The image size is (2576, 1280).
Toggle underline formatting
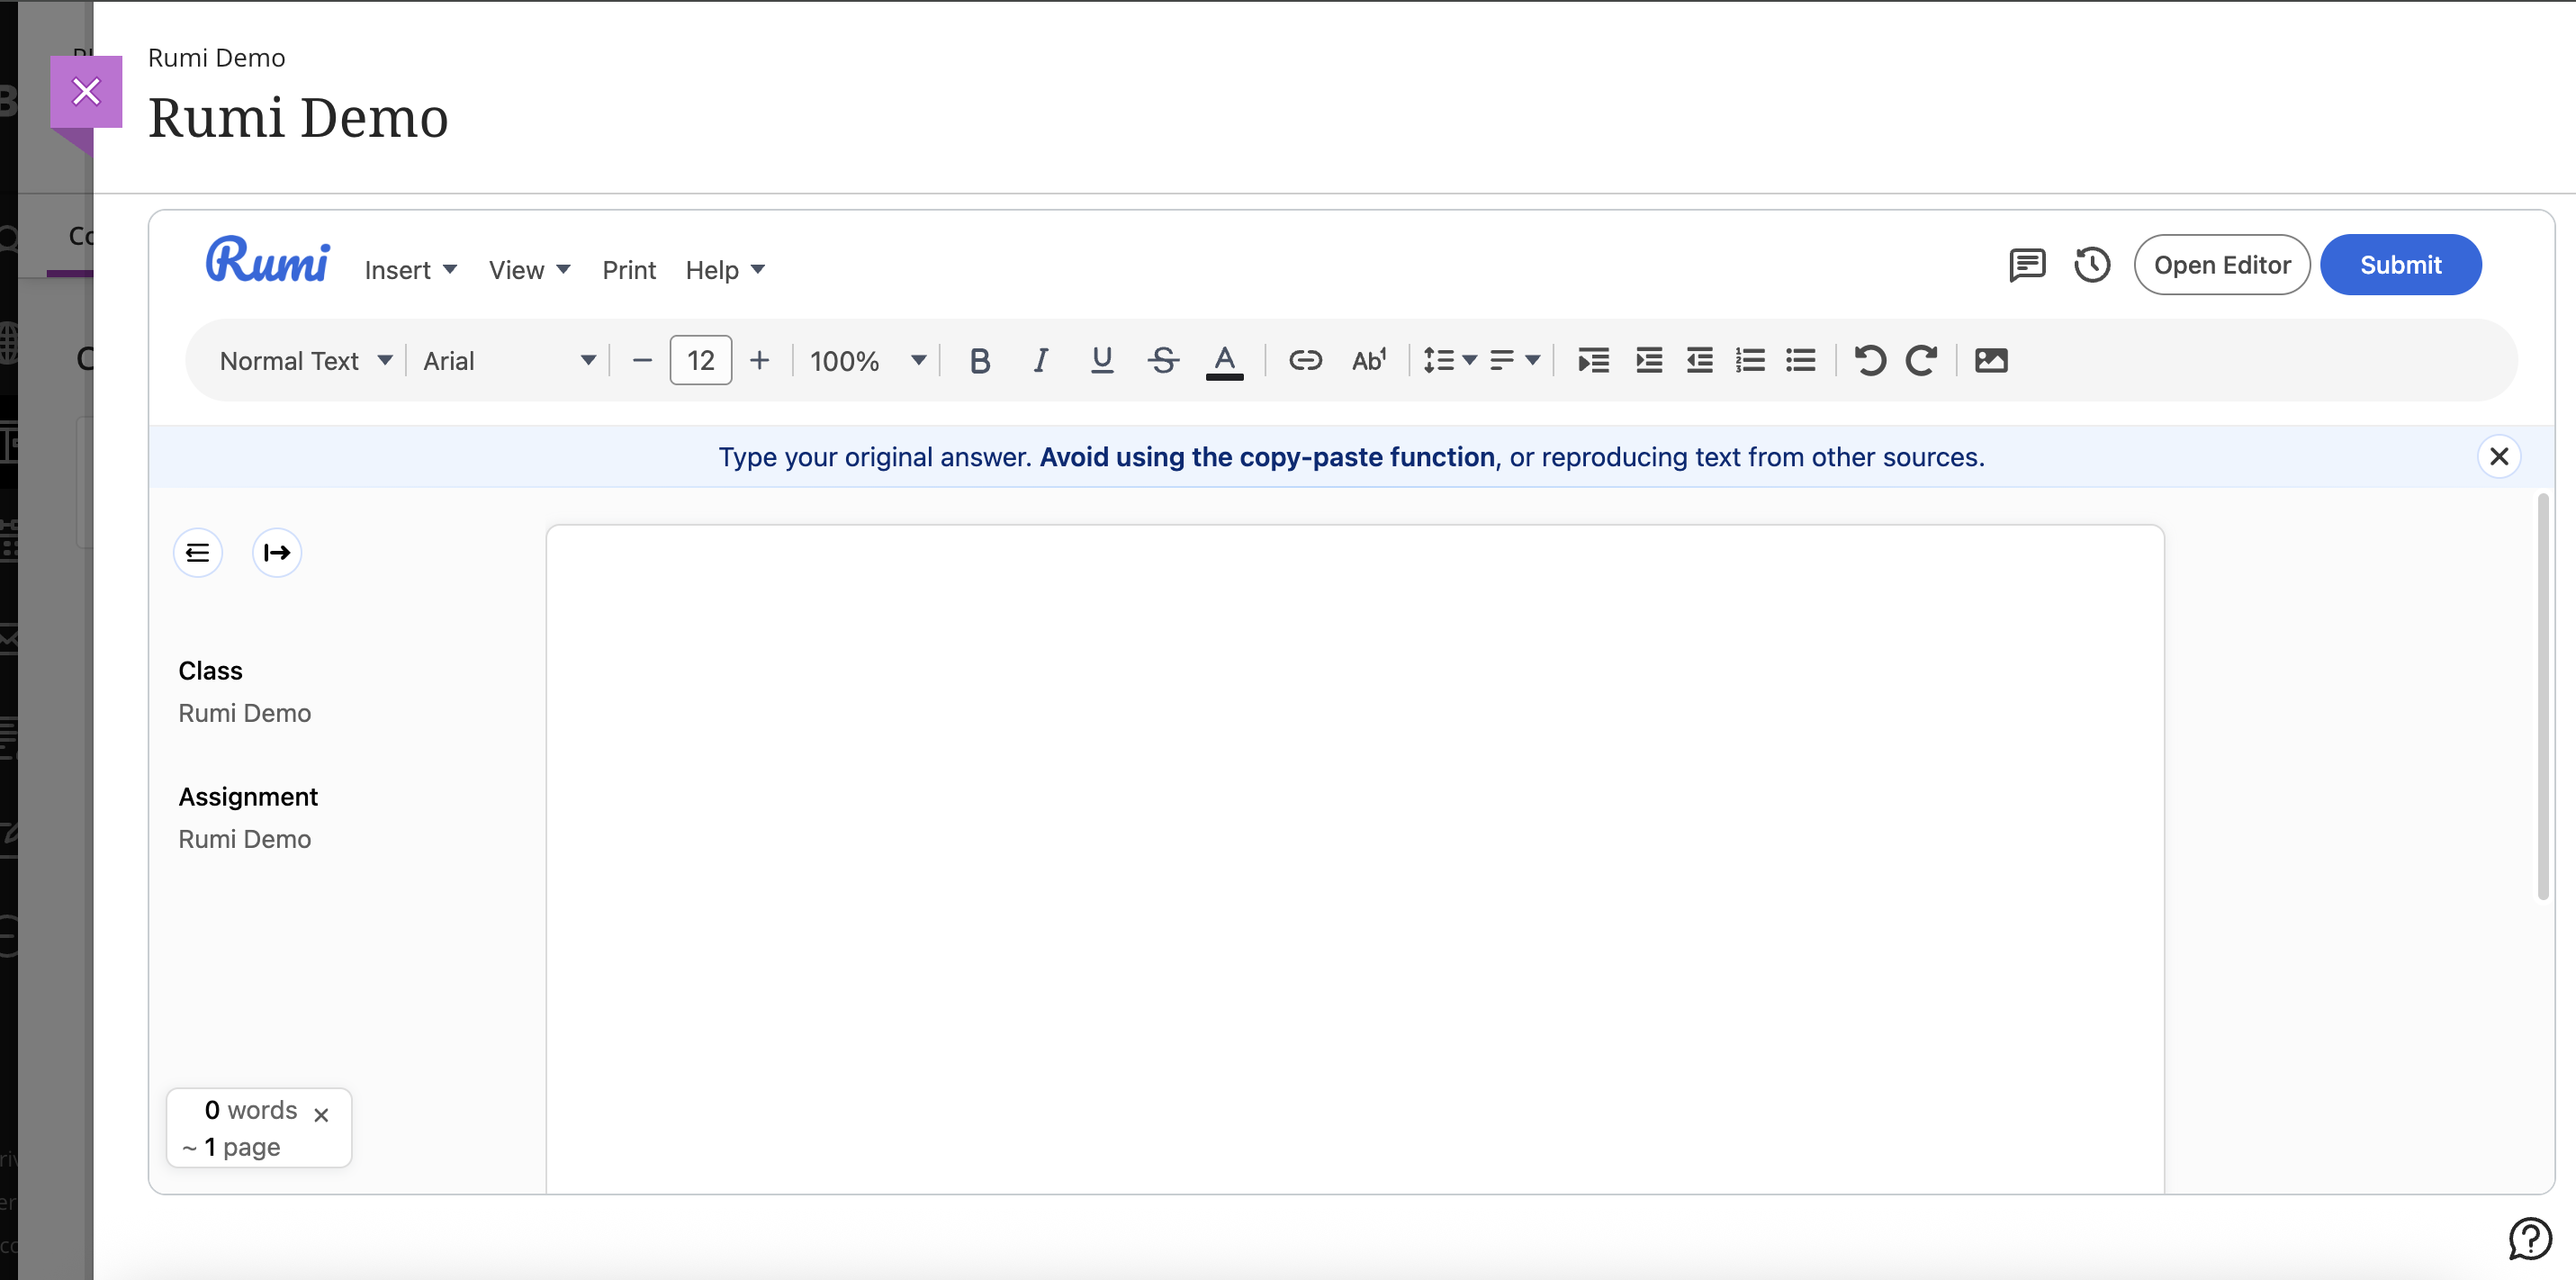click(1101, 360)
